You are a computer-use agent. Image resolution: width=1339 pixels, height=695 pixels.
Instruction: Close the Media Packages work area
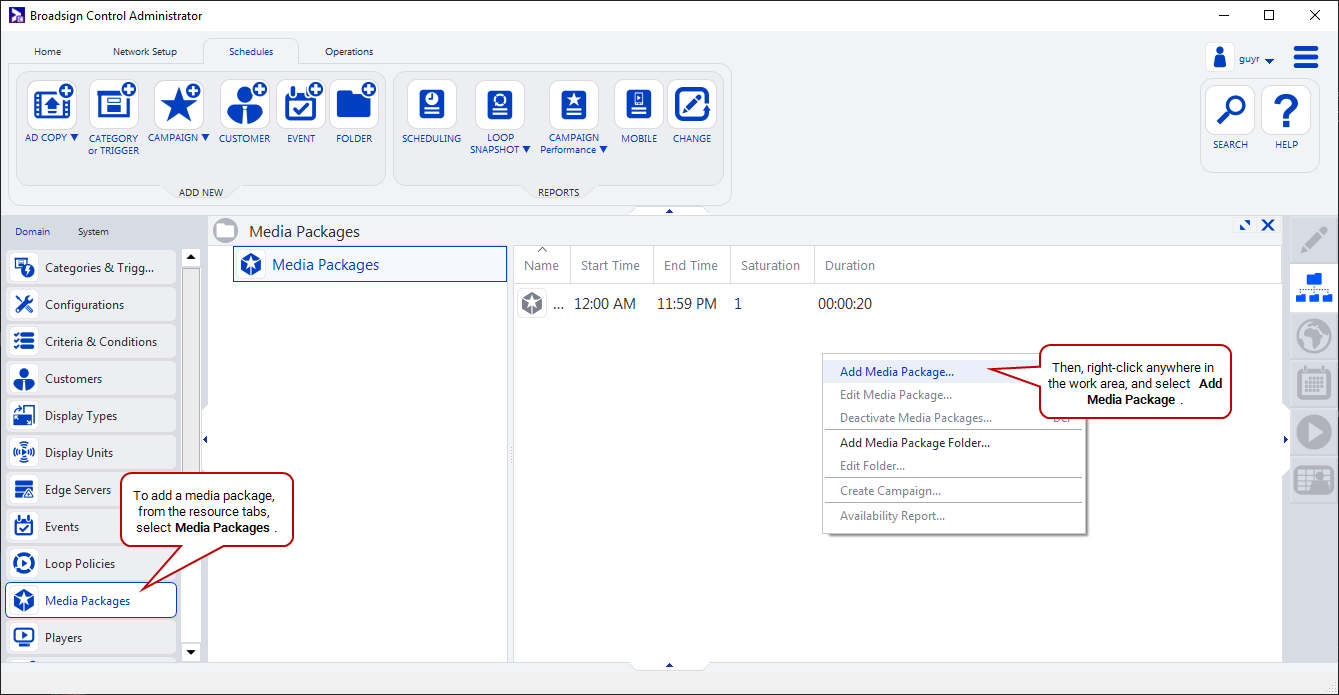(x=1268, y=226)
